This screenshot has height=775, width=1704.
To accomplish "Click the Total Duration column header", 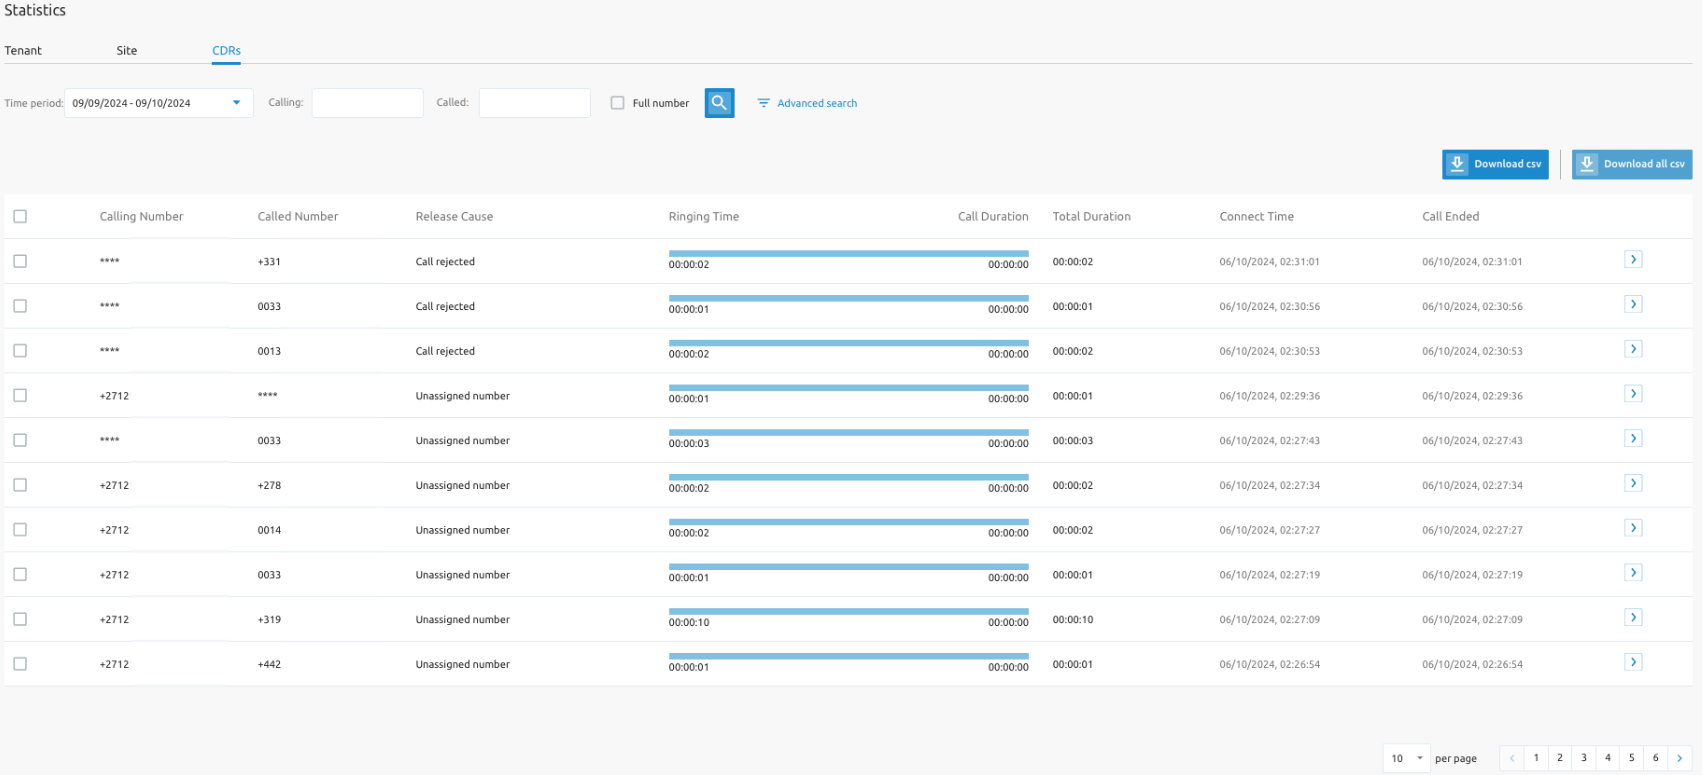I will [x=1091, y=216].
